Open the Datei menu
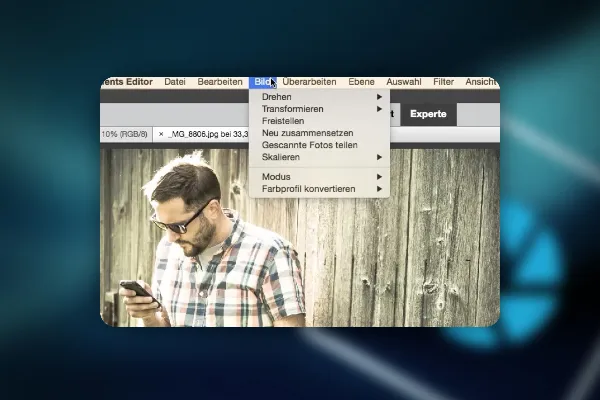 pos(175,82)
